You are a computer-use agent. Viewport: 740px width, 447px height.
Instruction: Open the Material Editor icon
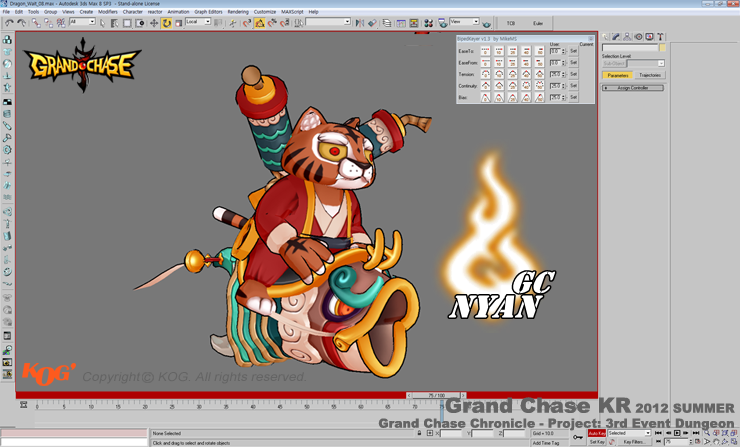429,23
